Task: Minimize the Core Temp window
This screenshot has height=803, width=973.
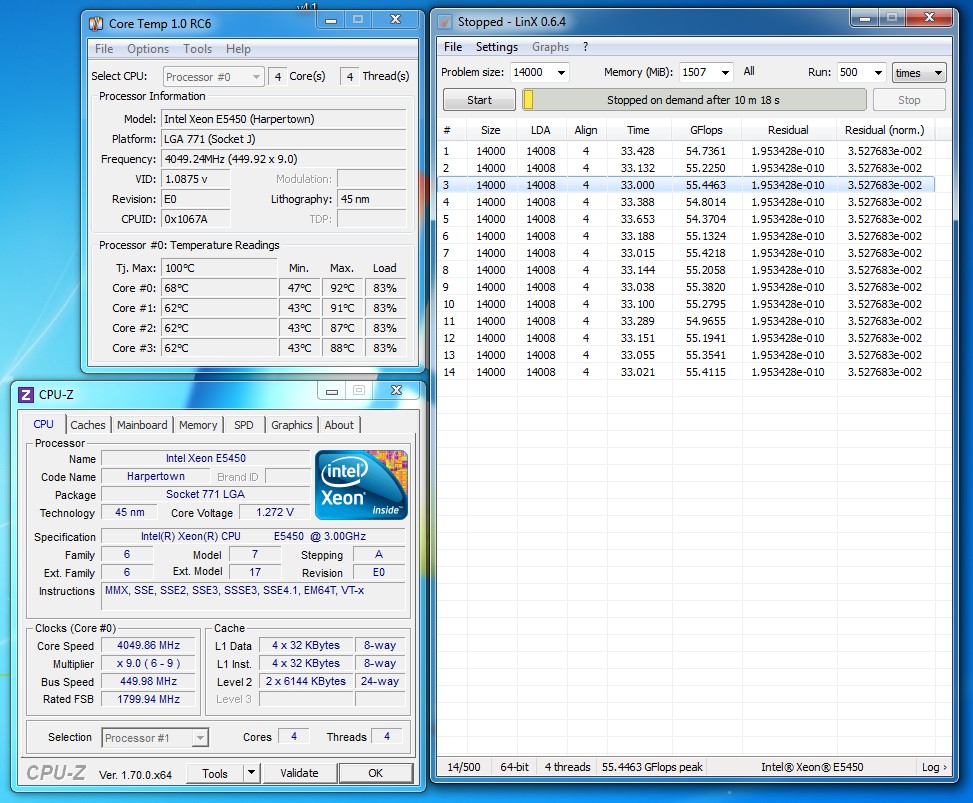Action: pos(331,20)
